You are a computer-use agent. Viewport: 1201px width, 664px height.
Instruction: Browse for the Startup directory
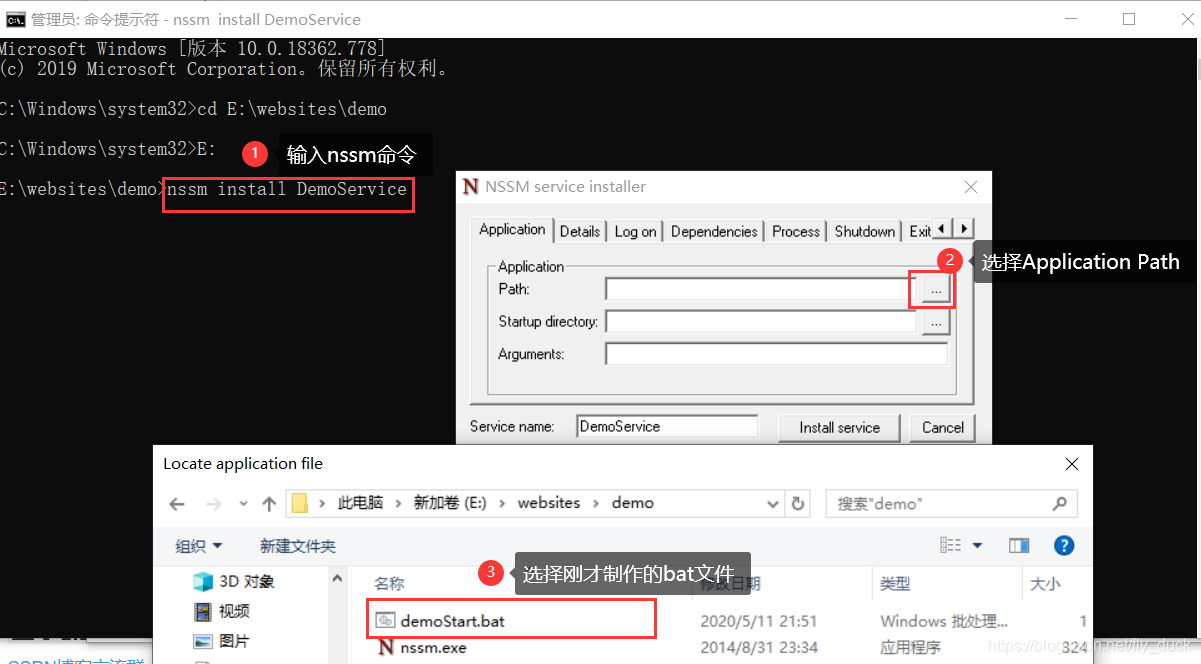coord(935,323)
